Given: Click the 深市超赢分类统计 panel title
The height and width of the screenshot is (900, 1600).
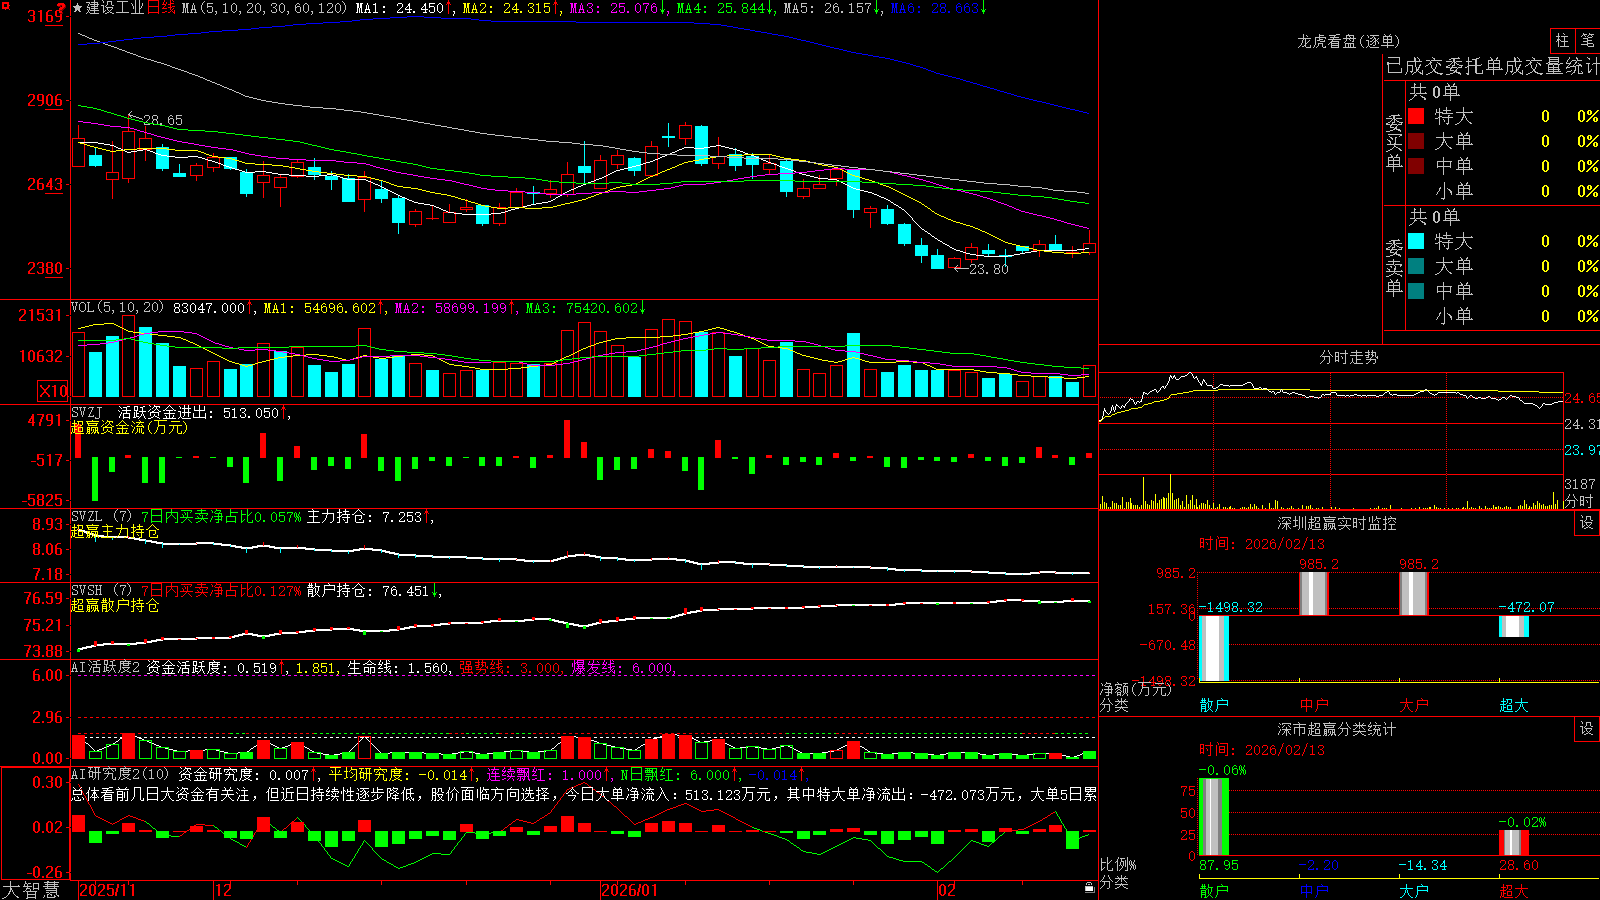Looking at the screenshot, I should point(1336,729).
